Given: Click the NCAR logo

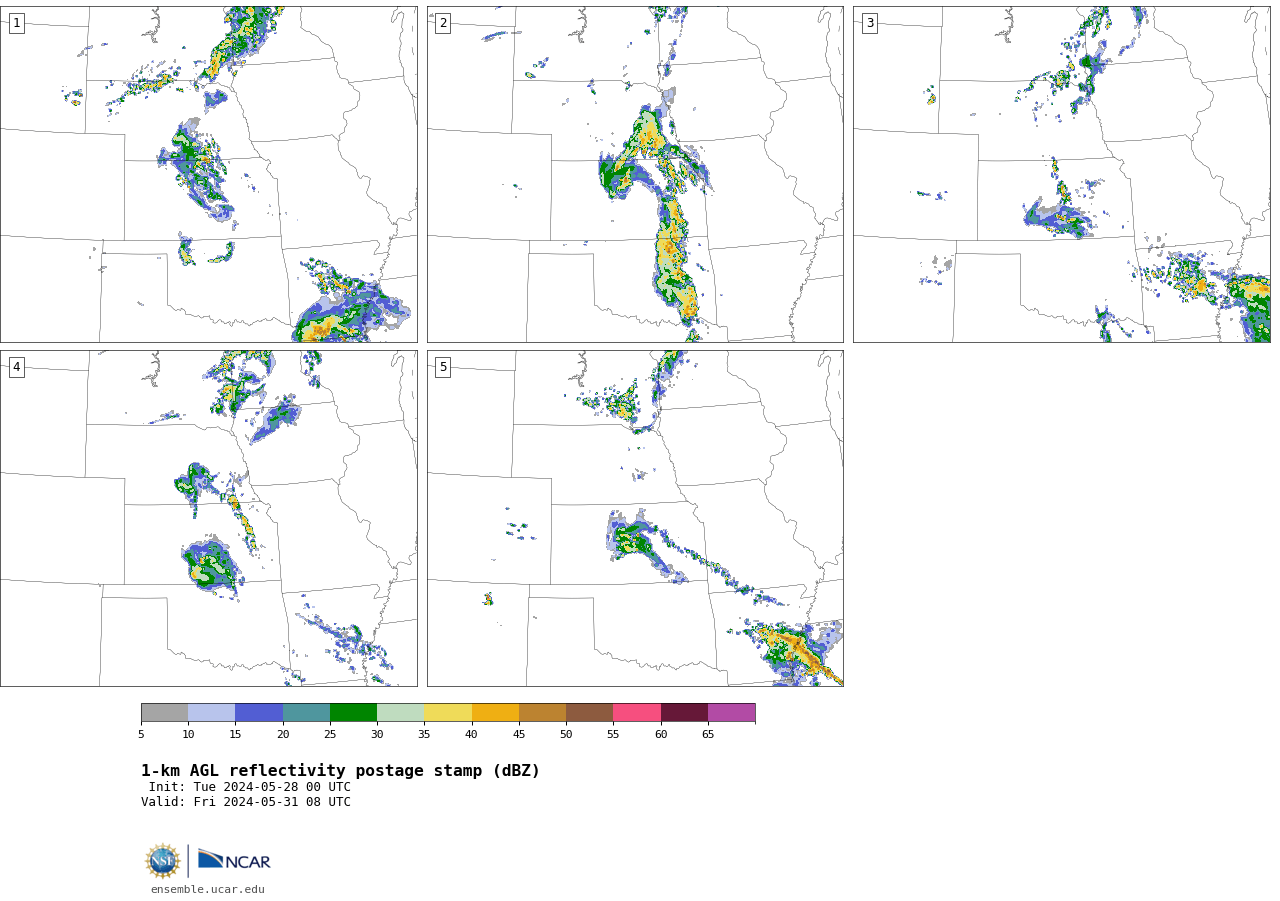Looking at the screenshot, I should [234, 860].
